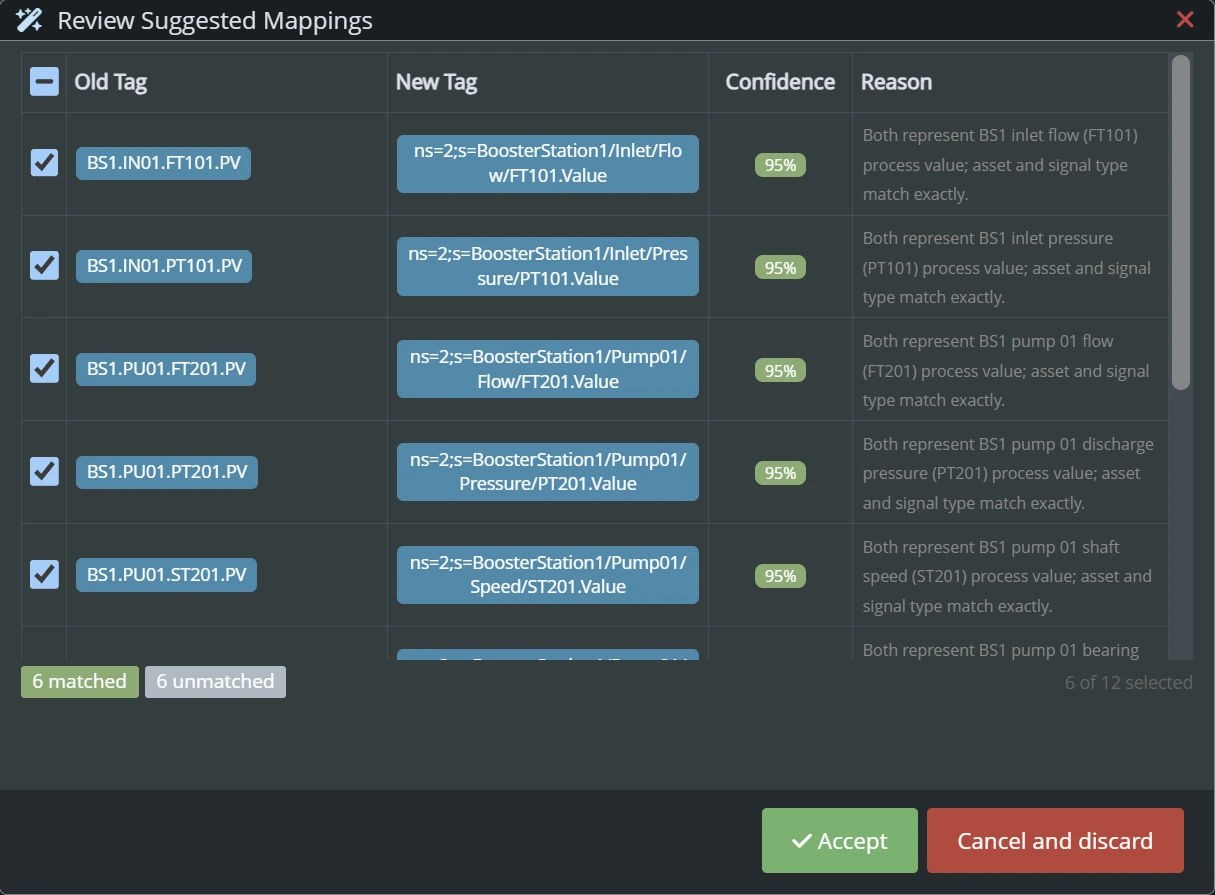This screenshot has width=1215, height=895.
Task: Uncheck the BS1.PU01.PT201.PV row checkbox
Action: [x=44, y=472]
